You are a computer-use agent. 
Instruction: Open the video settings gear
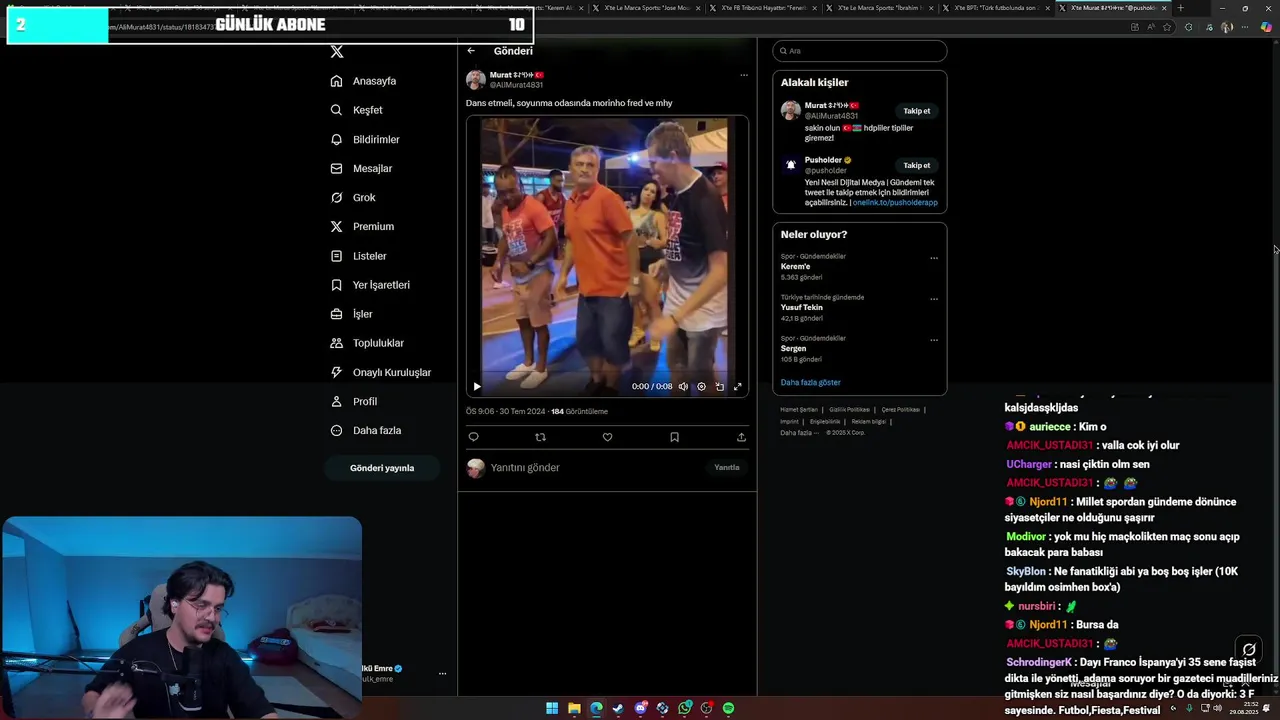(701, 386)
